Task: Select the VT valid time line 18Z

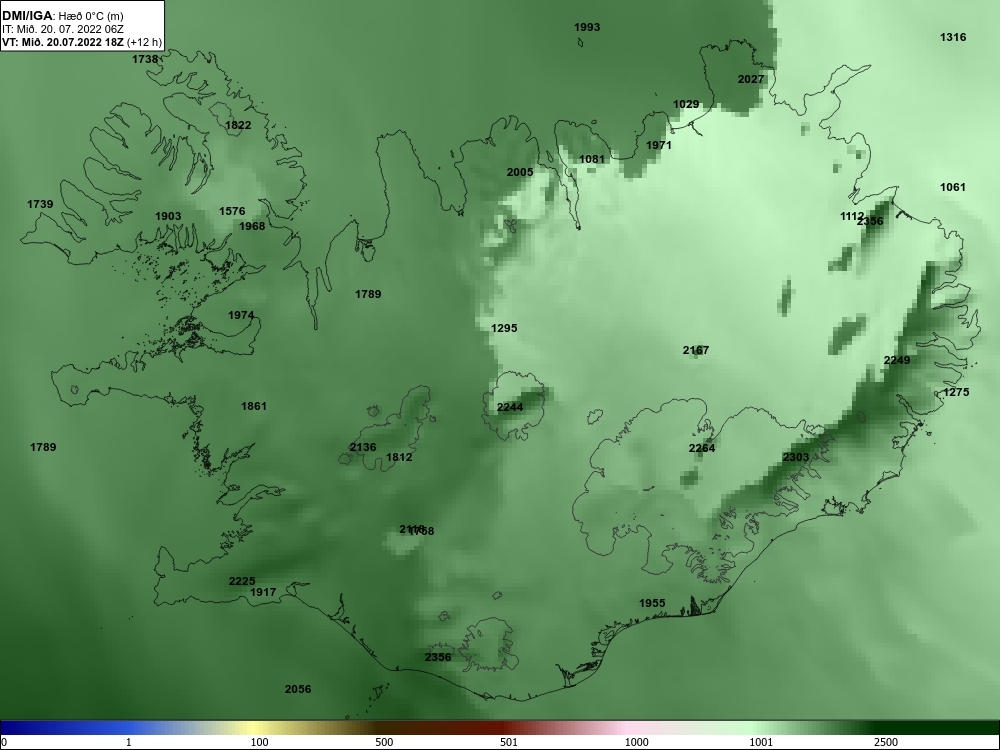Action: click(82, 42)
